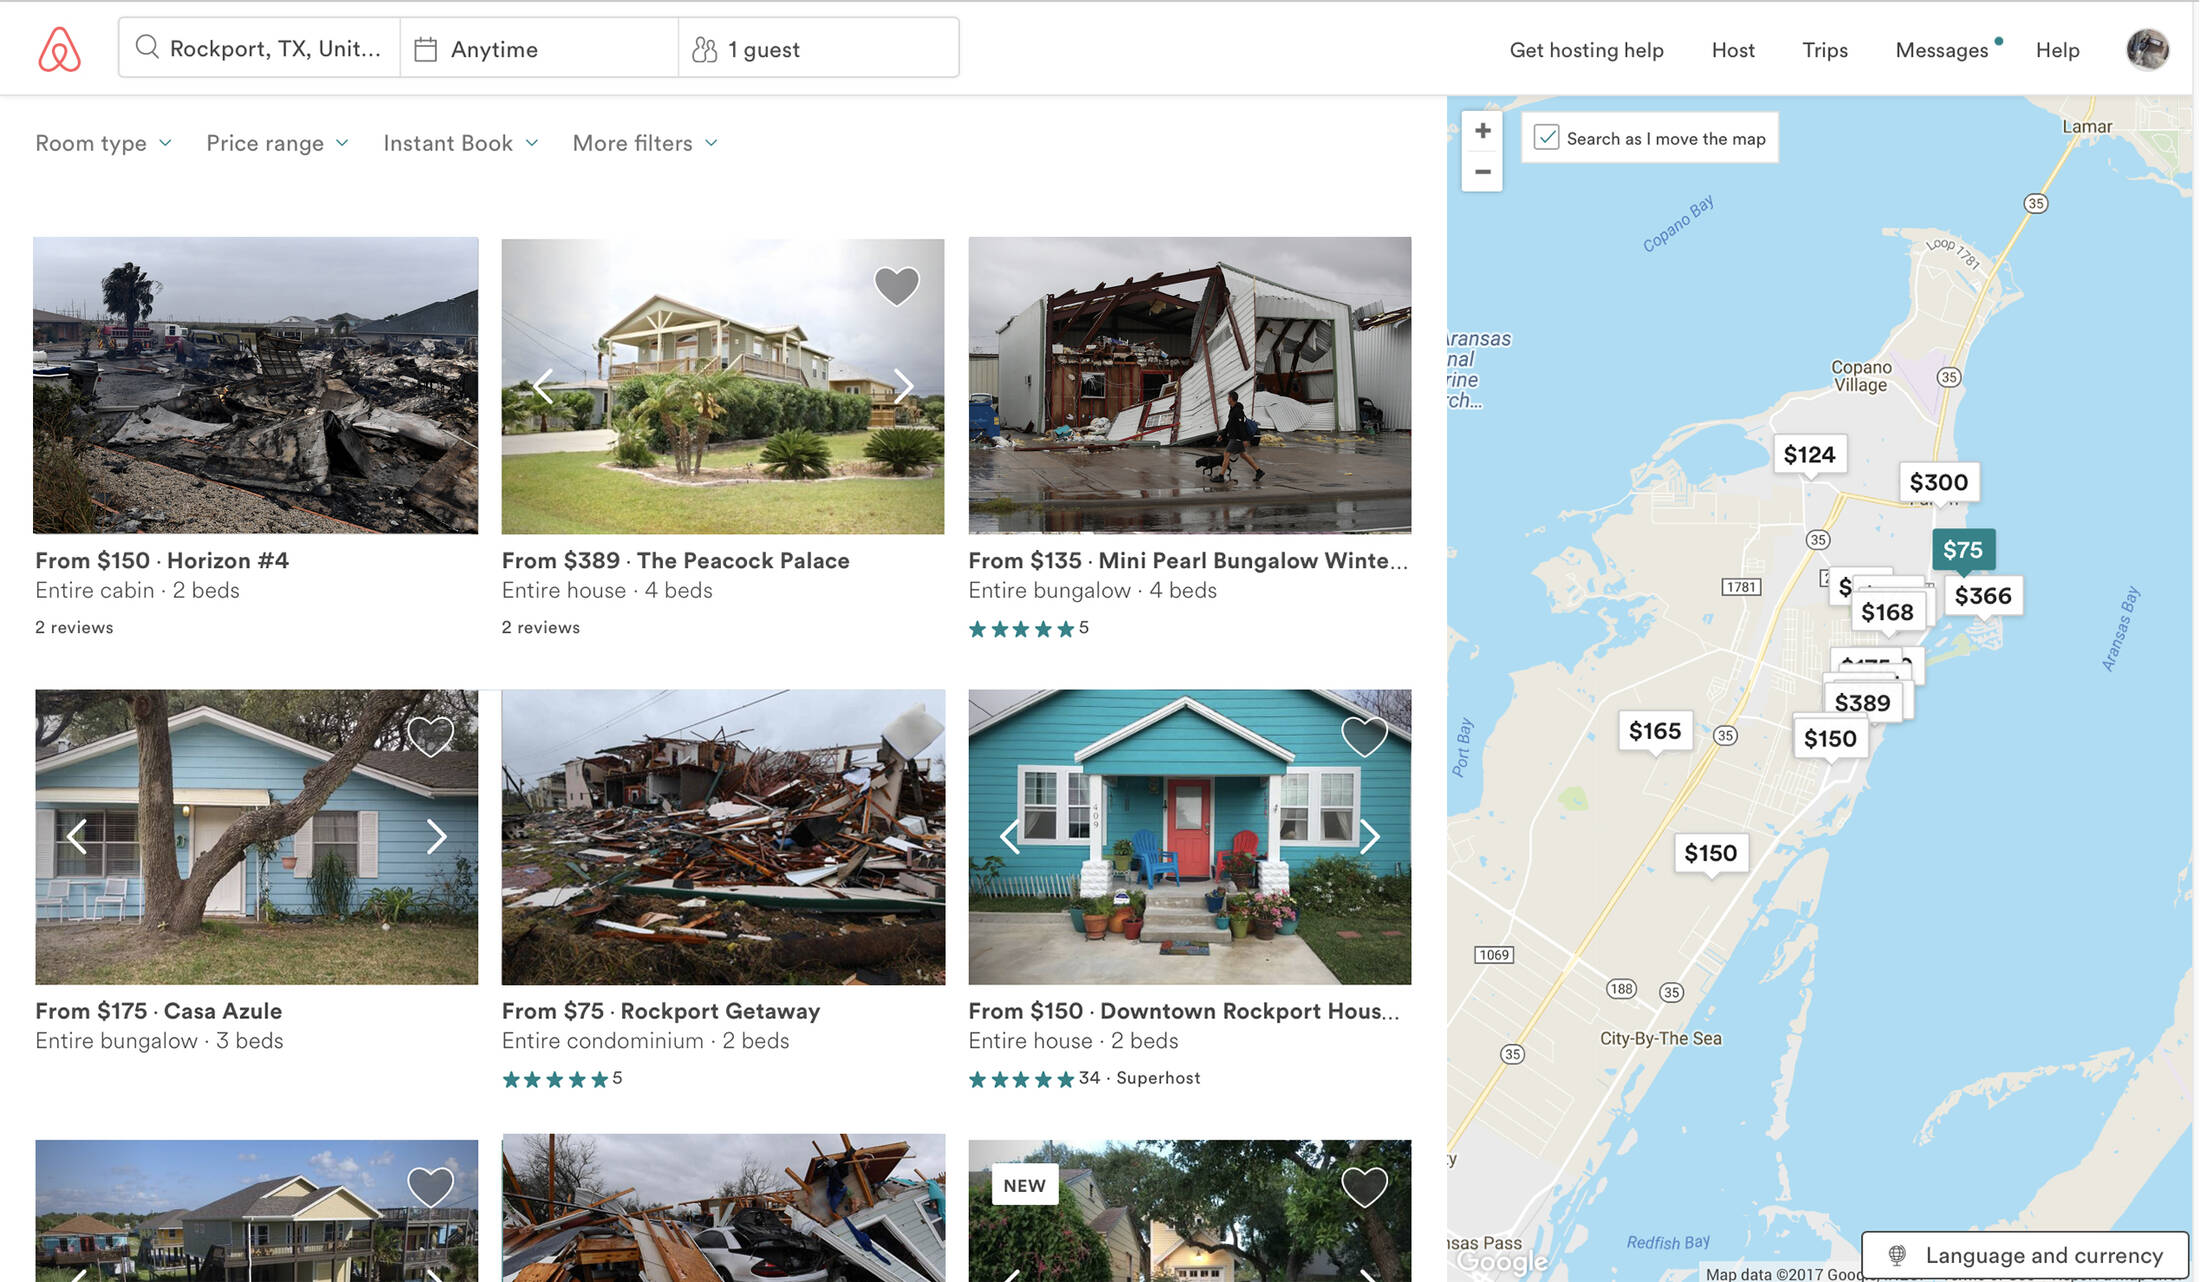Viewport: 2200px width, 1282px height.
Task: Open the Price range dropdown
Action: point(277,143)
